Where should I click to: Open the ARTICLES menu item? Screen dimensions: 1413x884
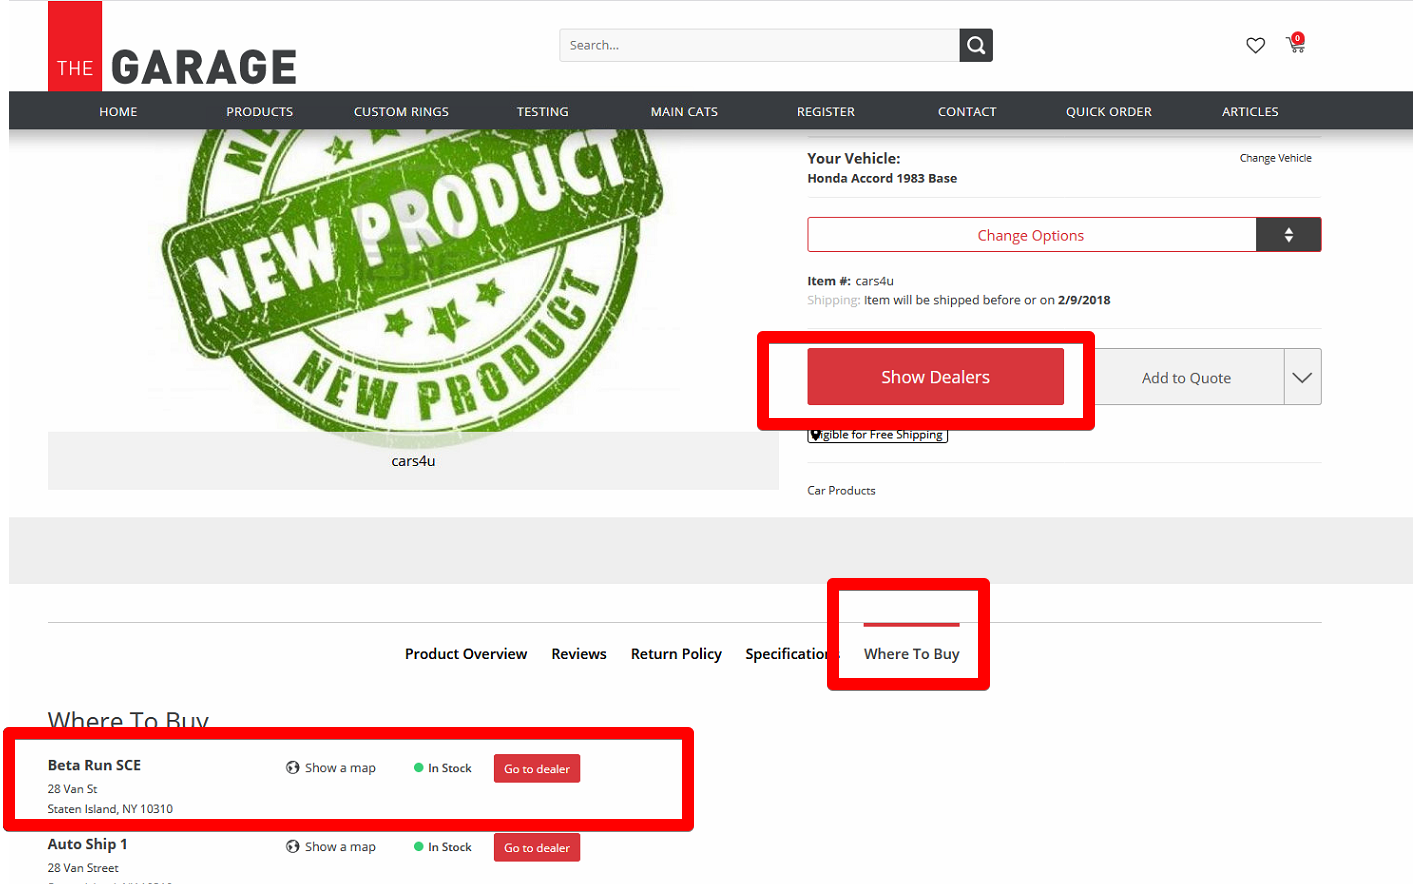1250,112
